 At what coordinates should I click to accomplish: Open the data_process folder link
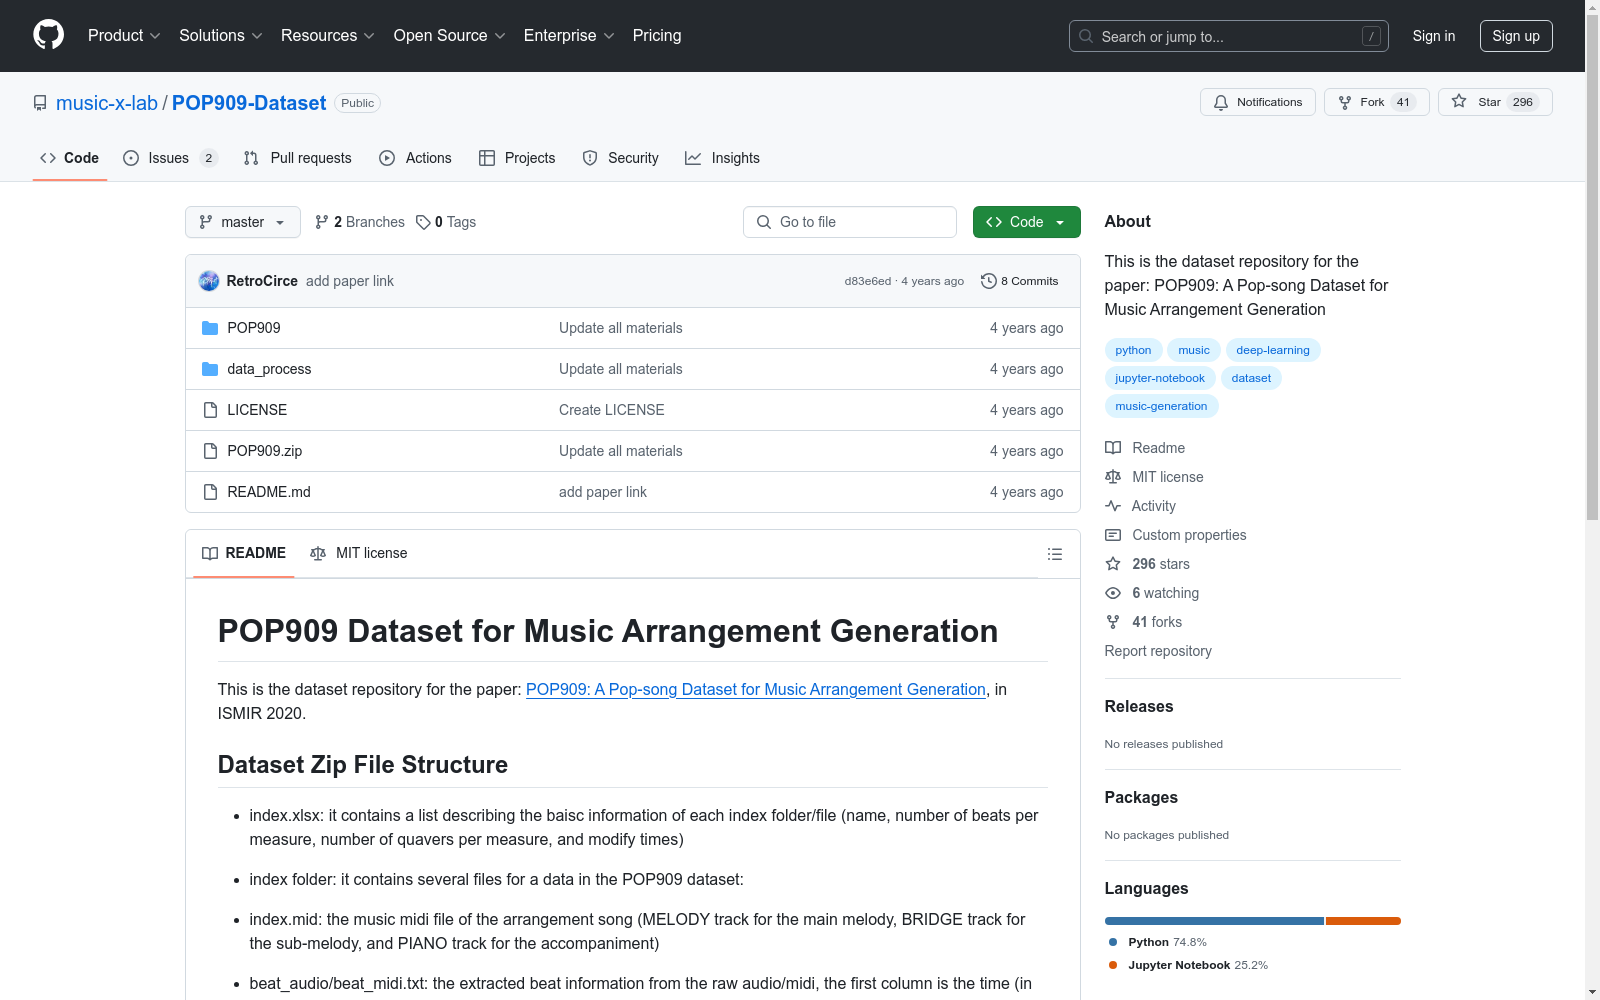point(269,369)
